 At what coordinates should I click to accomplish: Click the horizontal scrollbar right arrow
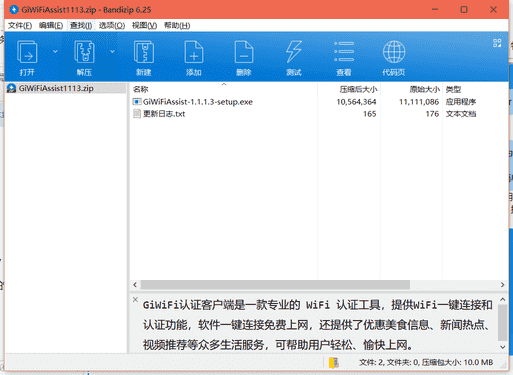tap(502, 285)
